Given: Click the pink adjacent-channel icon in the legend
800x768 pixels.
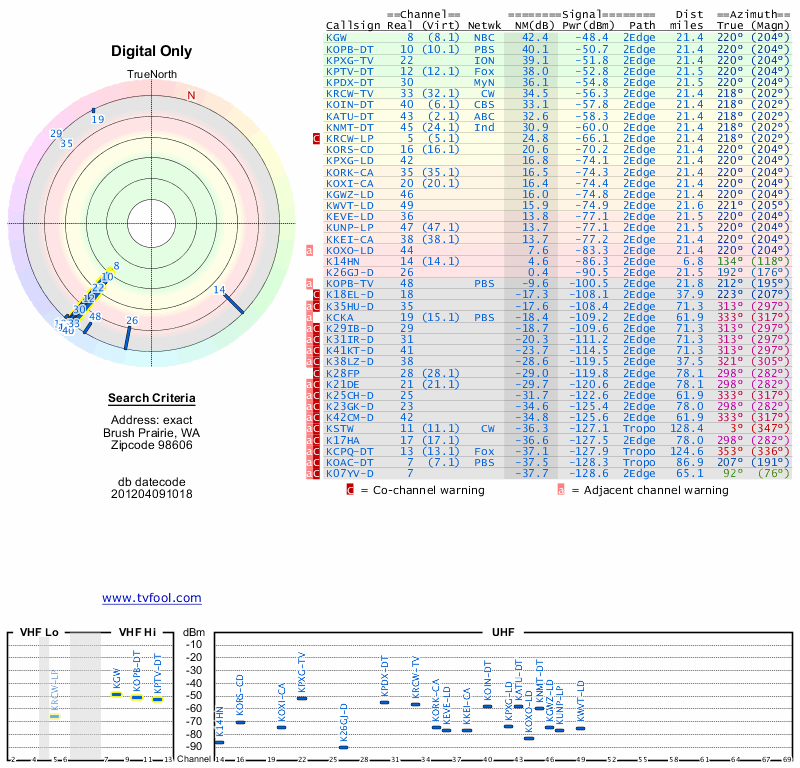Looking at the screenshot, I should [x=561, y=490].
